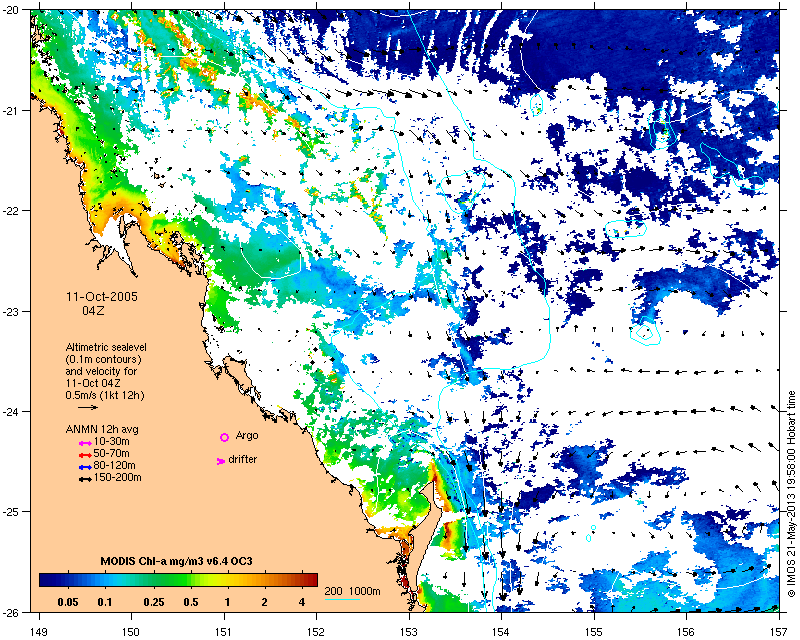
Task: Click the magenta drifter marker symbol
Action: [x=220, y=461]
